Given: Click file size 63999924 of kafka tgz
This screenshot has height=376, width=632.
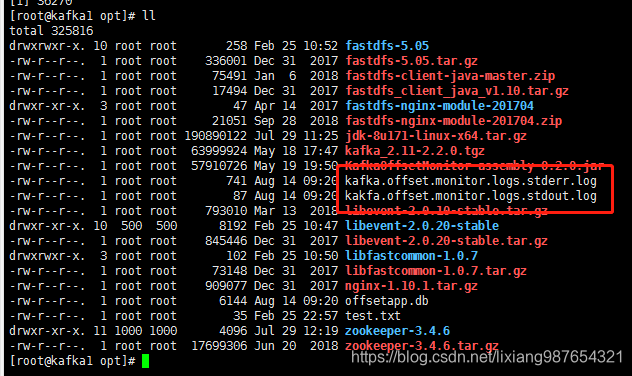Looking at the screenshot, I should coord(219,151).
